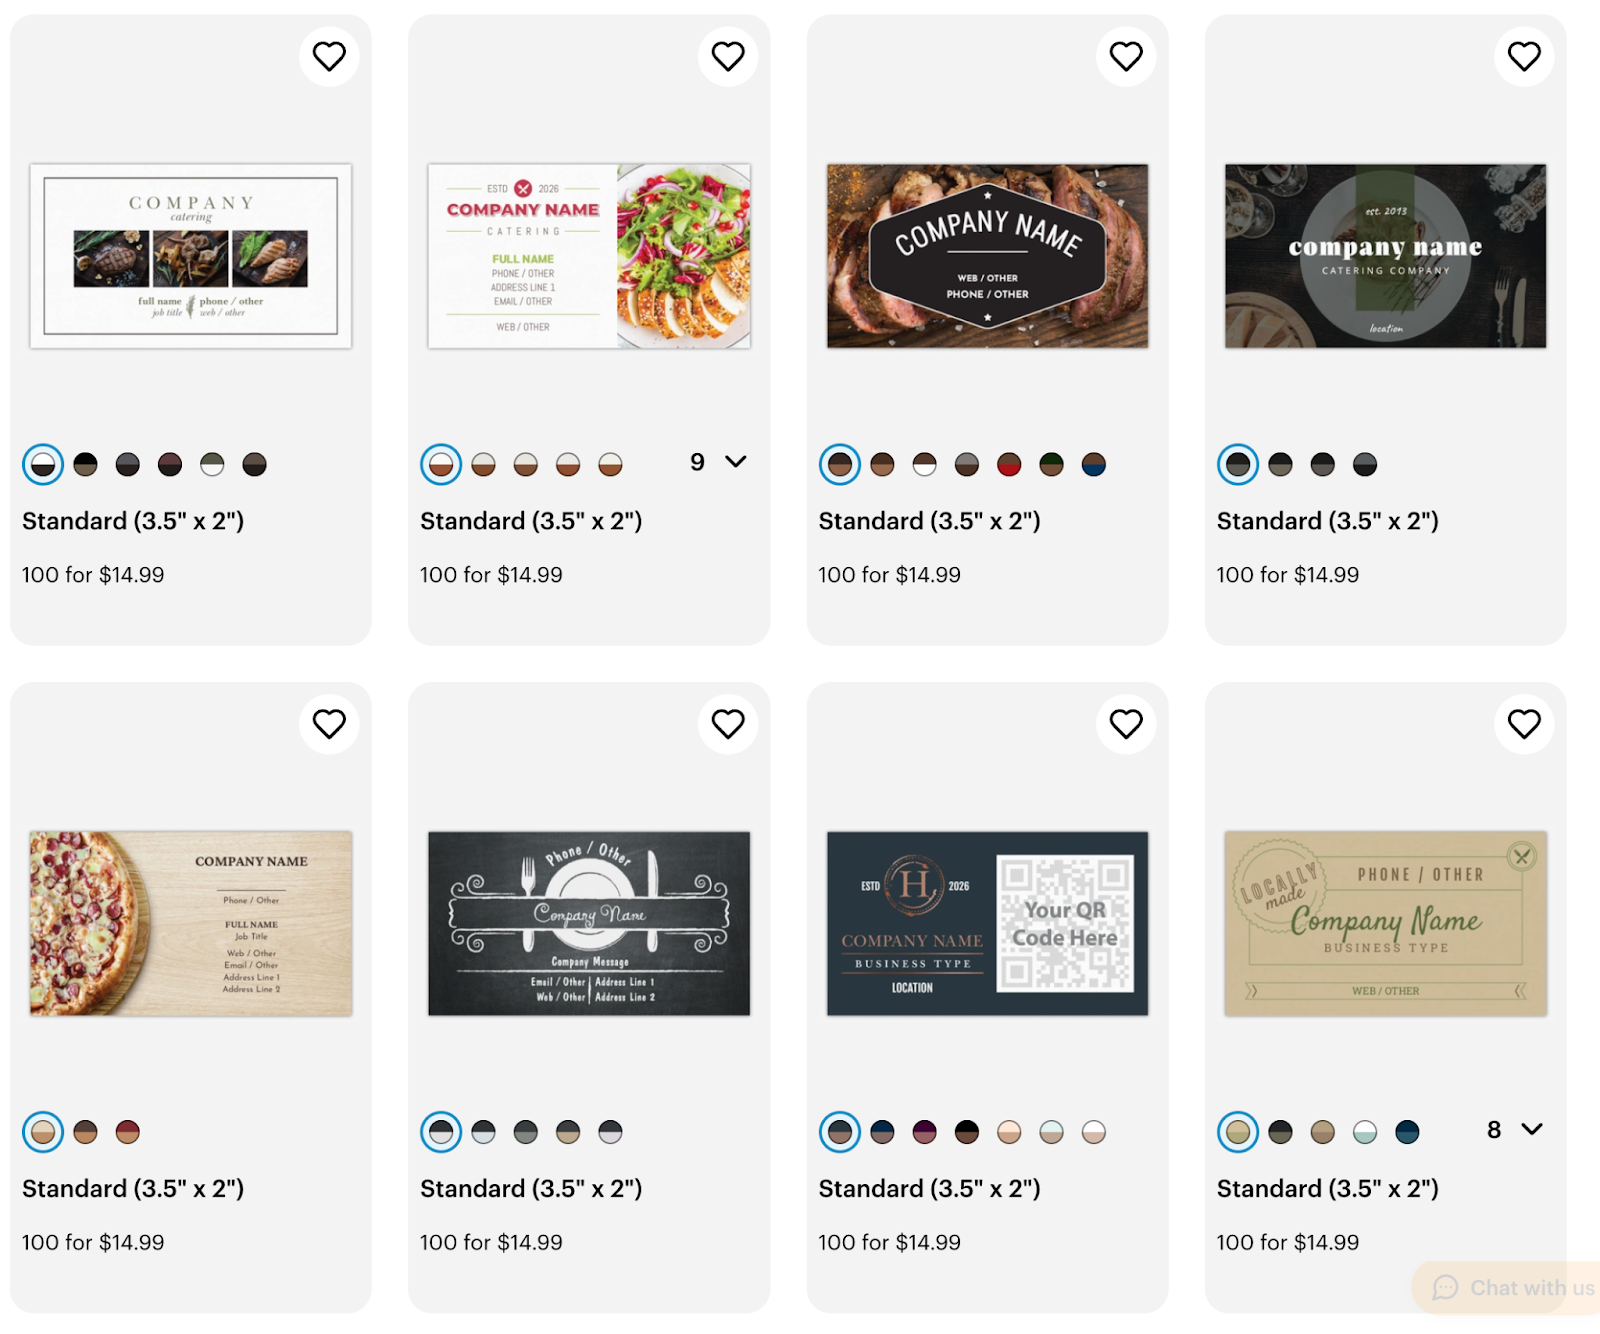Pick the dark green swatch on meat card

[x=1051, y=464]
